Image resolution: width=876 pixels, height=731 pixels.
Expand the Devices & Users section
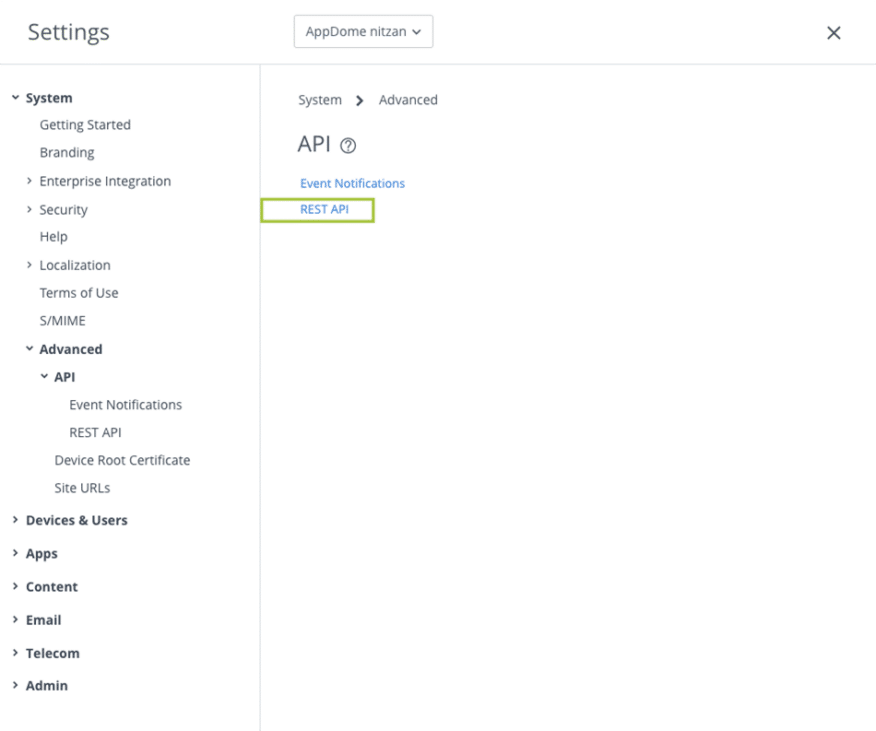click(x=14, y=520)
